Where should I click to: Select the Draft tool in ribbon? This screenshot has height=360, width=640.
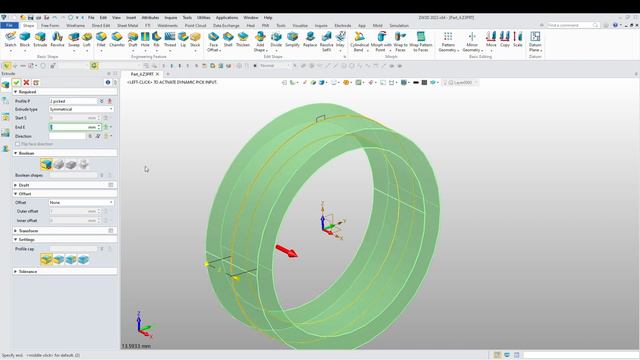pyautogui.click(x=133, y=40)
